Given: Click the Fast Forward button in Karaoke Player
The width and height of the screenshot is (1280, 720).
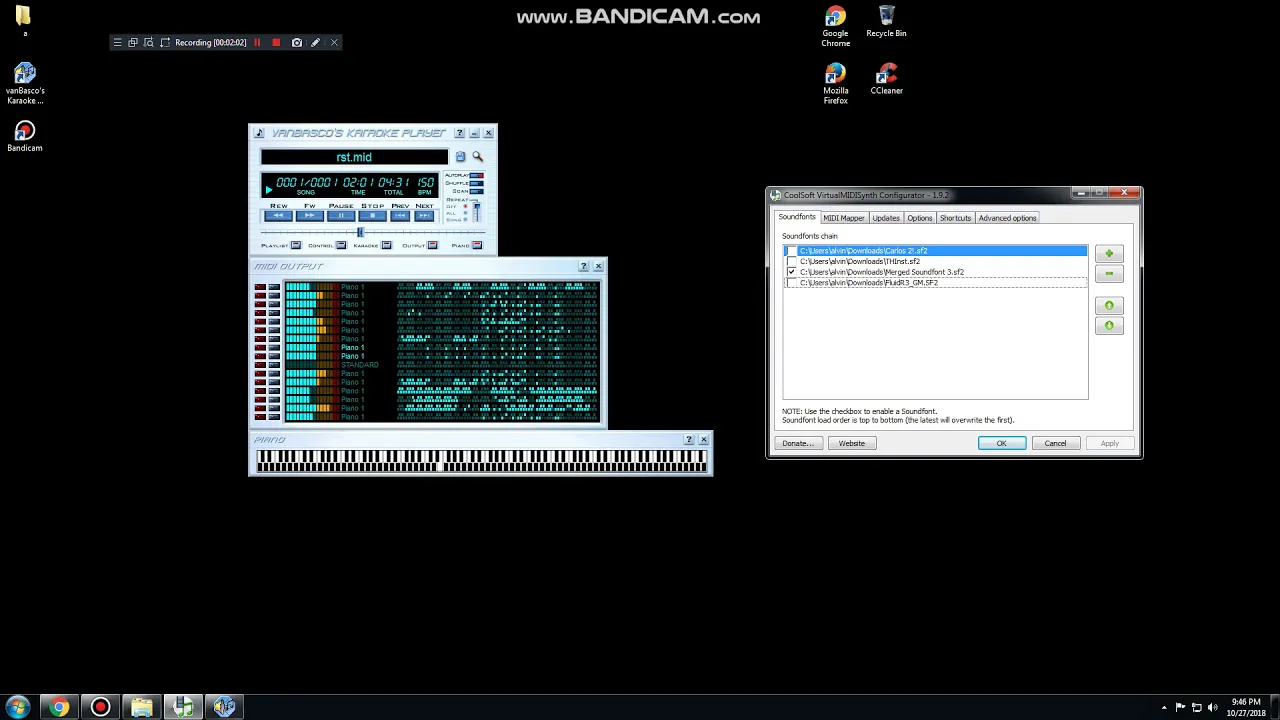Looking at the screenshot, I should (x=309, y=216).
